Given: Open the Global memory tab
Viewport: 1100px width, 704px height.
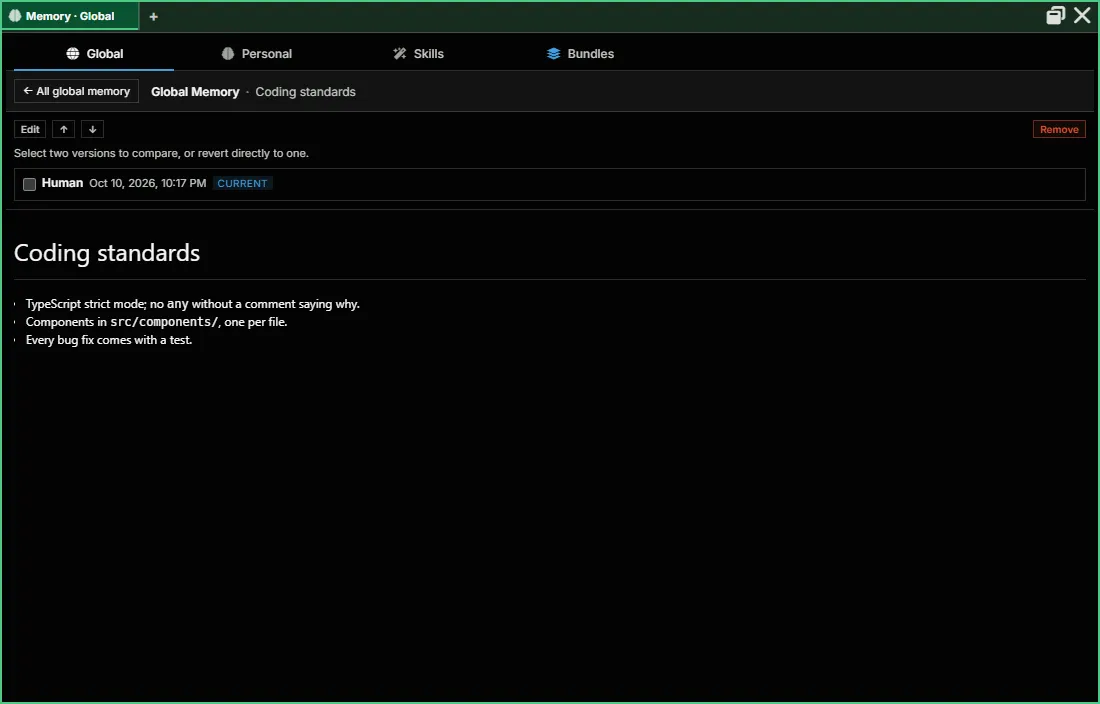Looking at the screenshot, I should 94,54.
